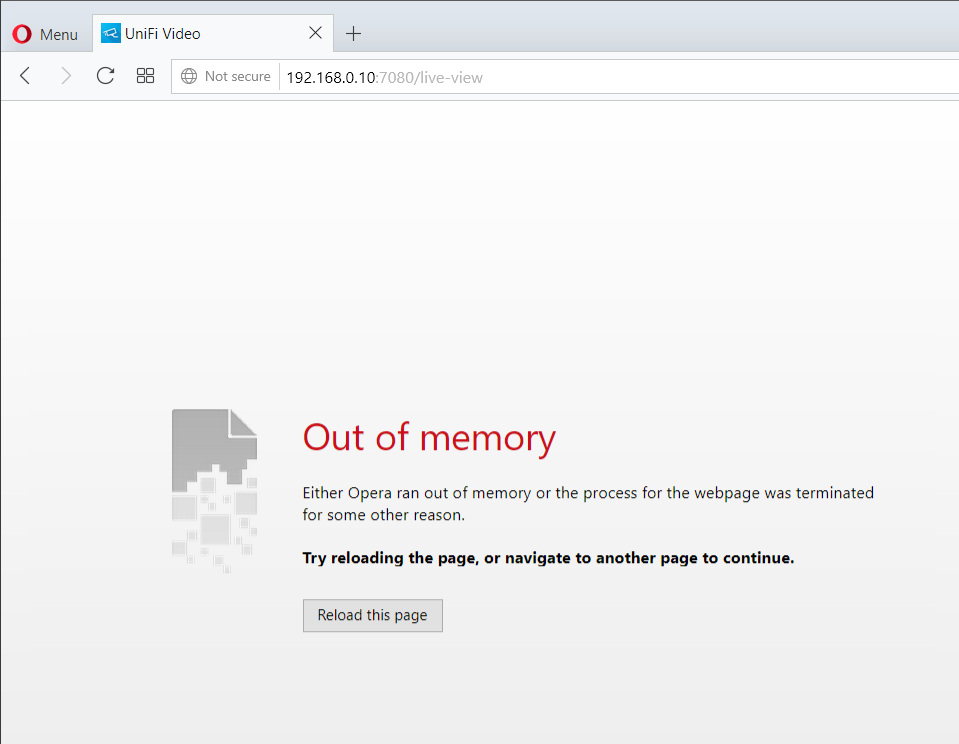Click the 'Either Opera ran out of memory' text

pyautogui.click(x=587, y=493)
